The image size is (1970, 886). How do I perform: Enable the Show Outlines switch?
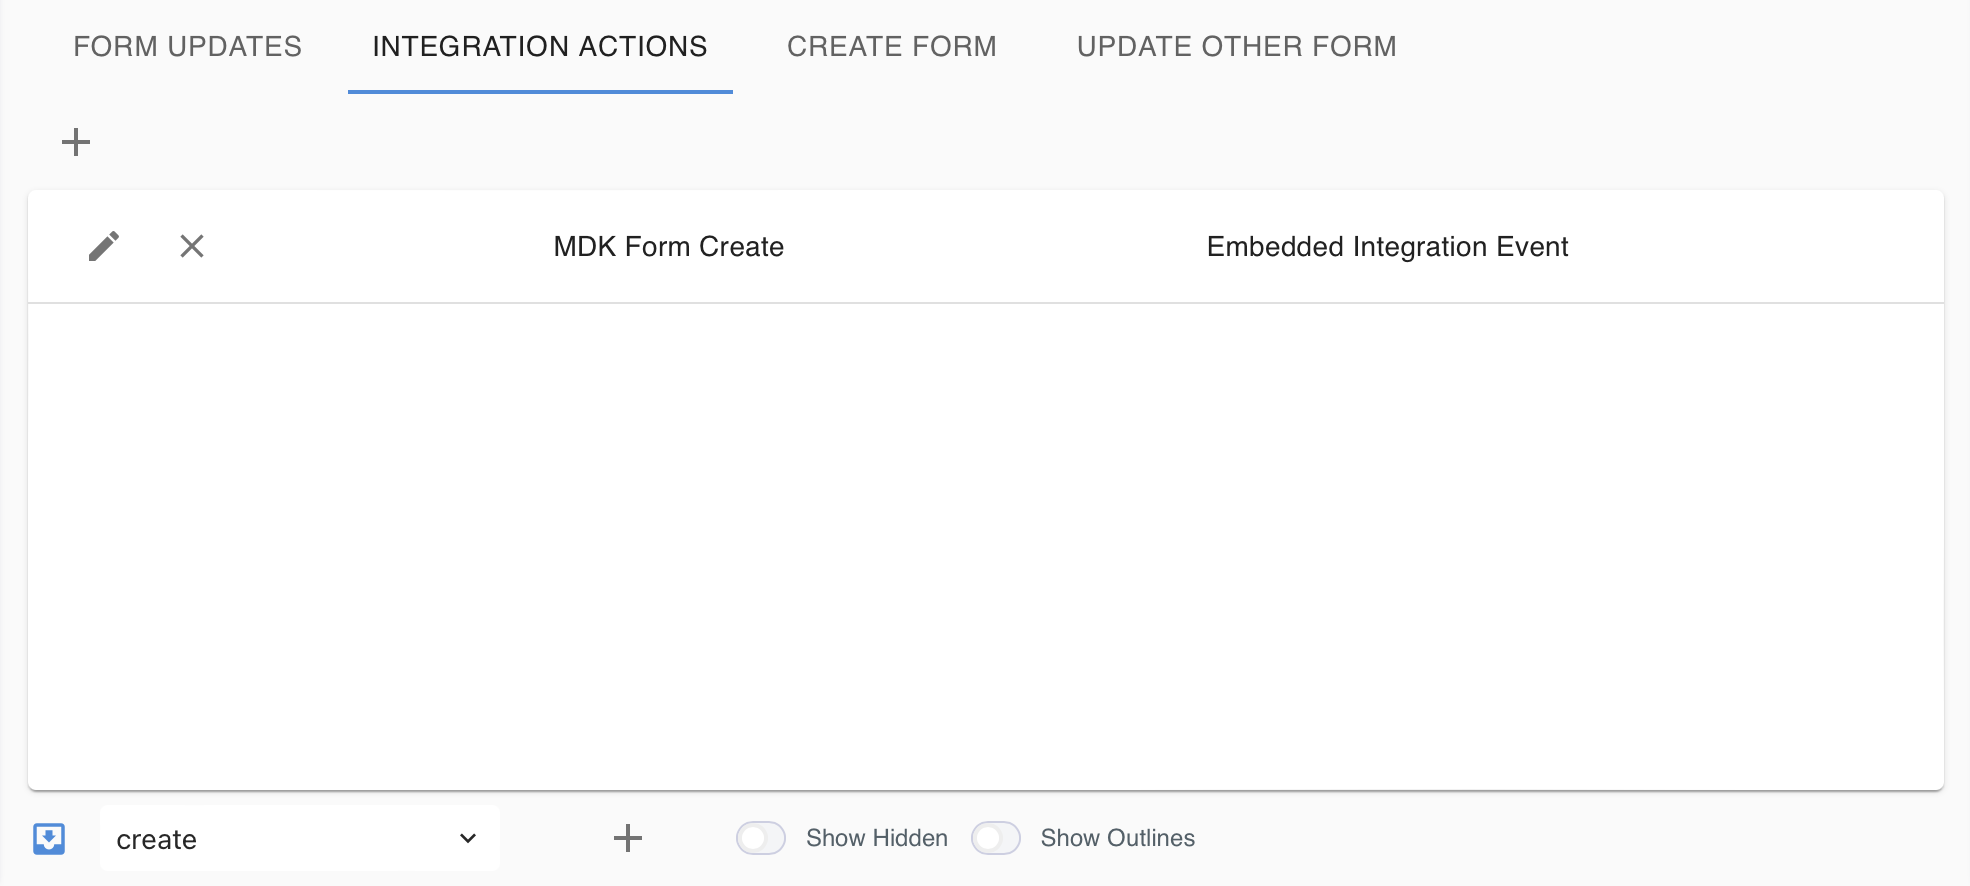point(996,838)
